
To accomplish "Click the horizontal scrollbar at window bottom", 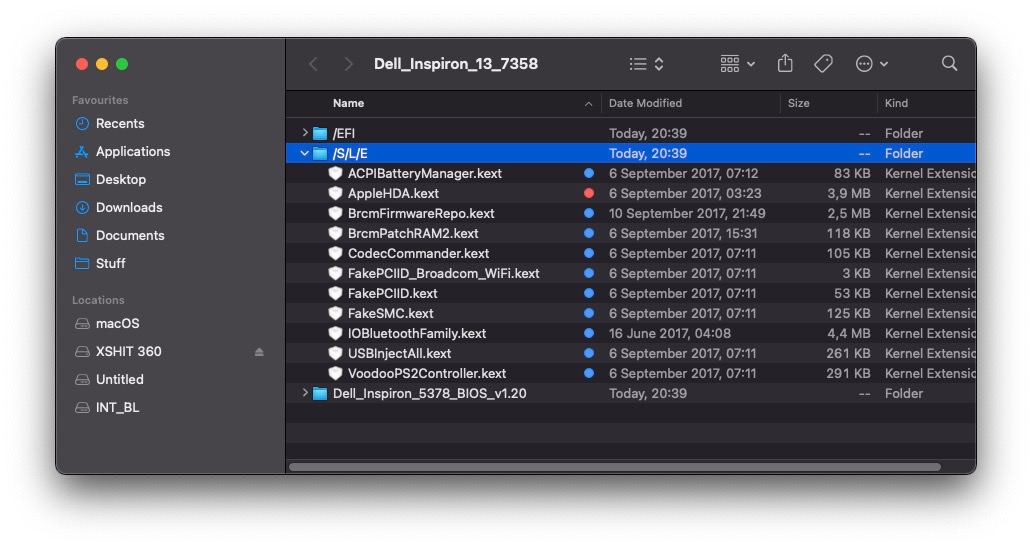I will pos(615,467).
